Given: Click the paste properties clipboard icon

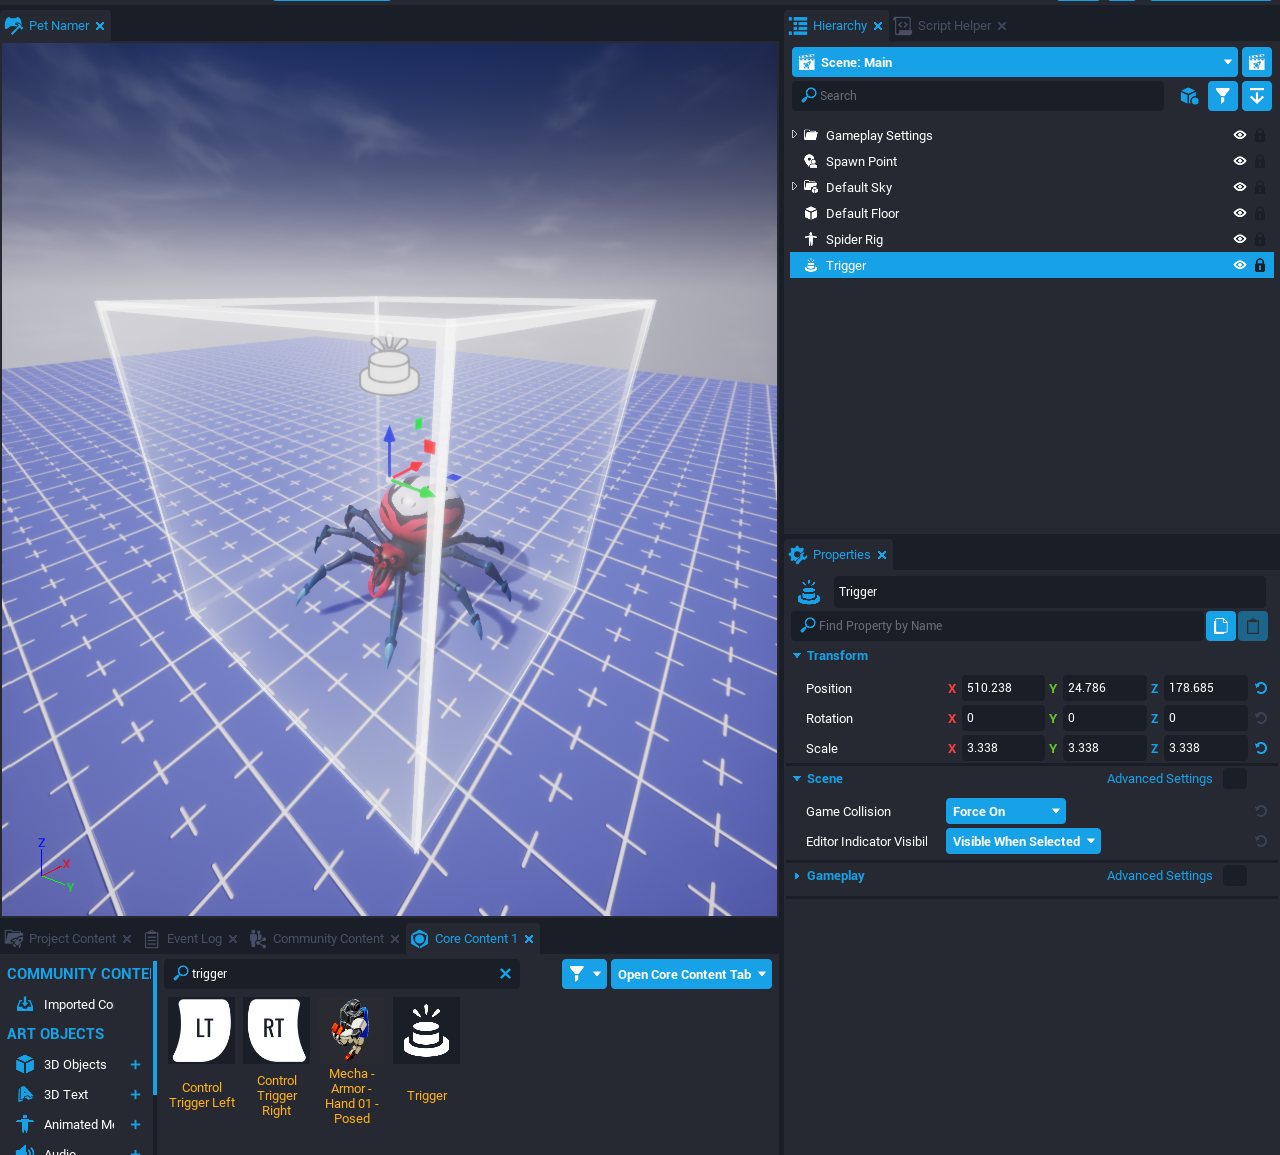Looking at the screenshot, I should (x=1253, y=626).
